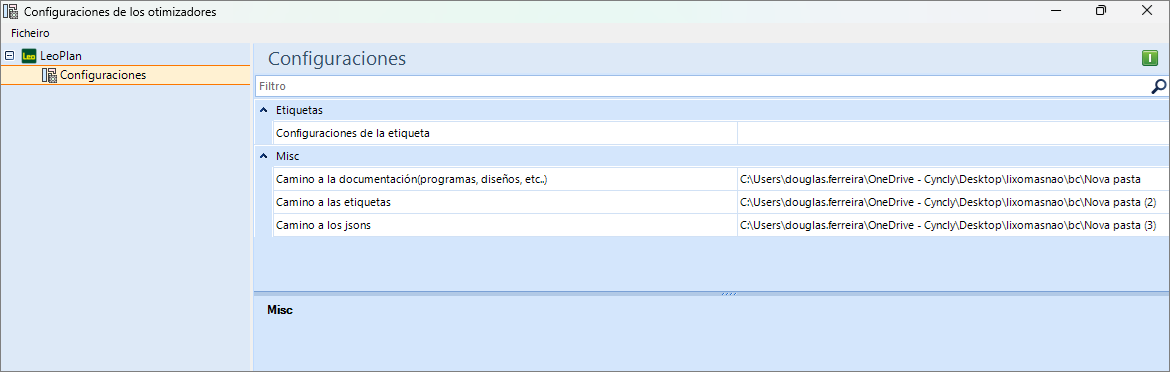Select Camino a los jsons row

(505, 225)
